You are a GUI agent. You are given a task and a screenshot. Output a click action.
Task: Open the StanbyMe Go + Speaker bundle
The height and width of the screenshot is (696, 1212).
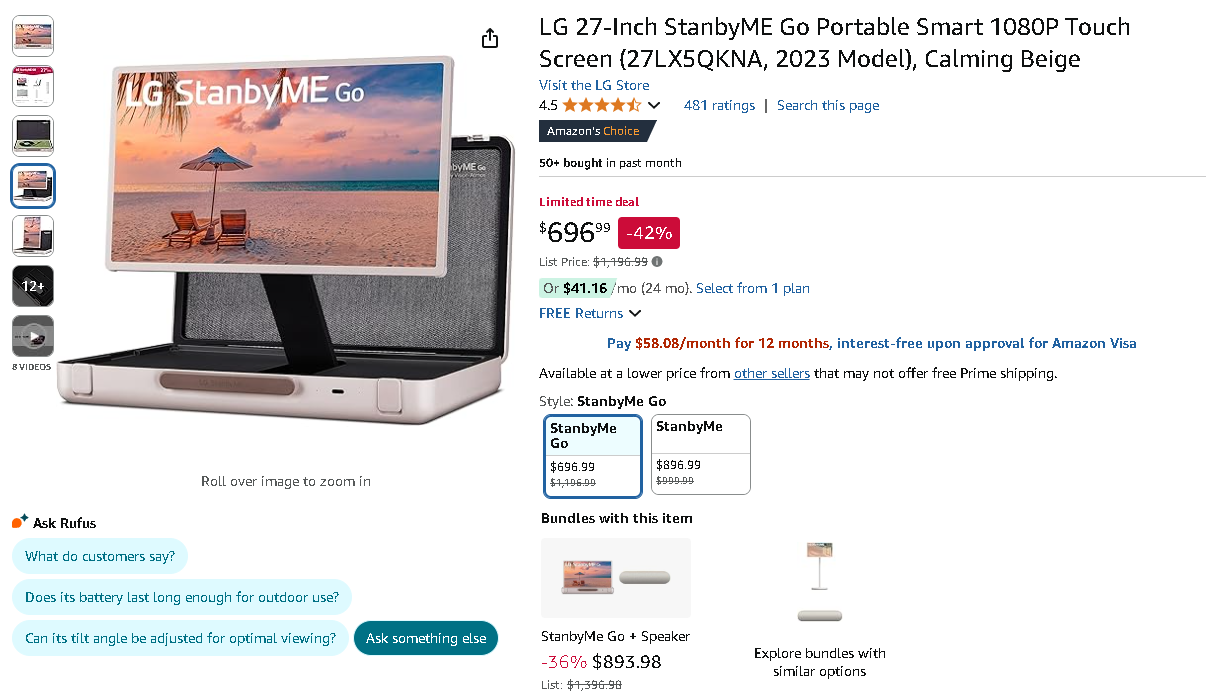tap(615, 578)
